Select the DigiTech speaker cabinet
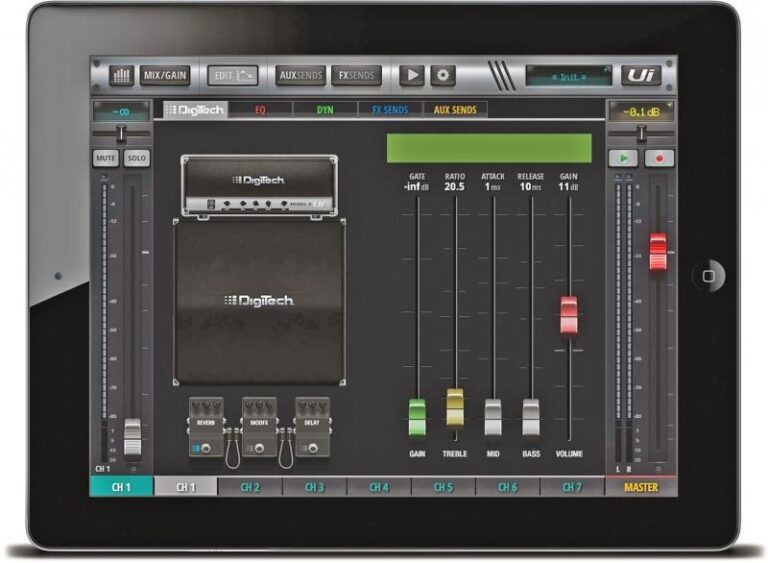768x563 pixels. point(259,302)
